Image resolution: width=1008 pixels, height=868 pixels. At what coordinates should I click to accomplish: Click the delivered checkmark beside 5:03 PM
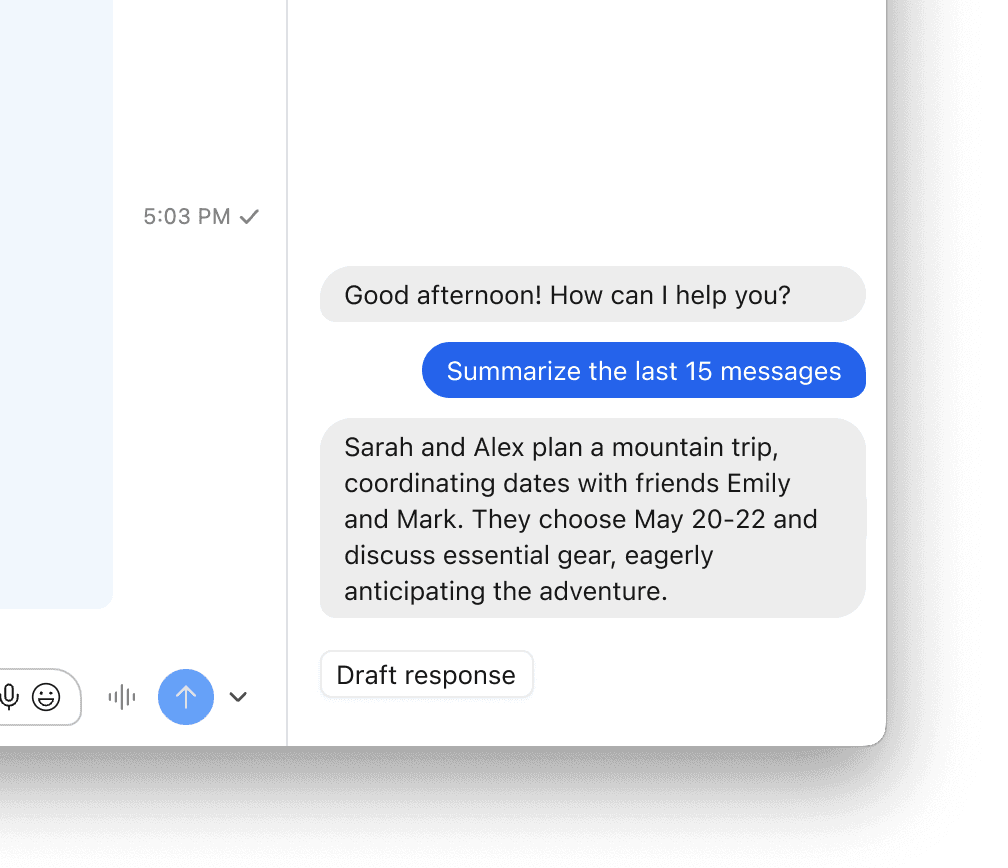pos(250,216)
